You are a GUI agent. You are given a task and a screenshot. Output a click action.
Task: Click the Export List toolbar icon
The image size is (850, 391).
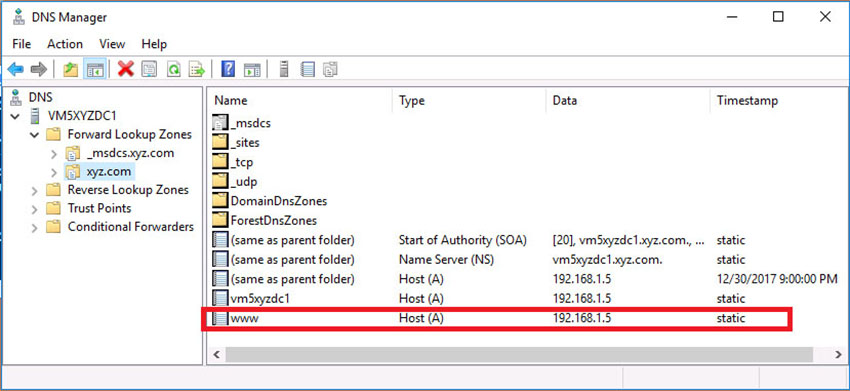(197, 69)
